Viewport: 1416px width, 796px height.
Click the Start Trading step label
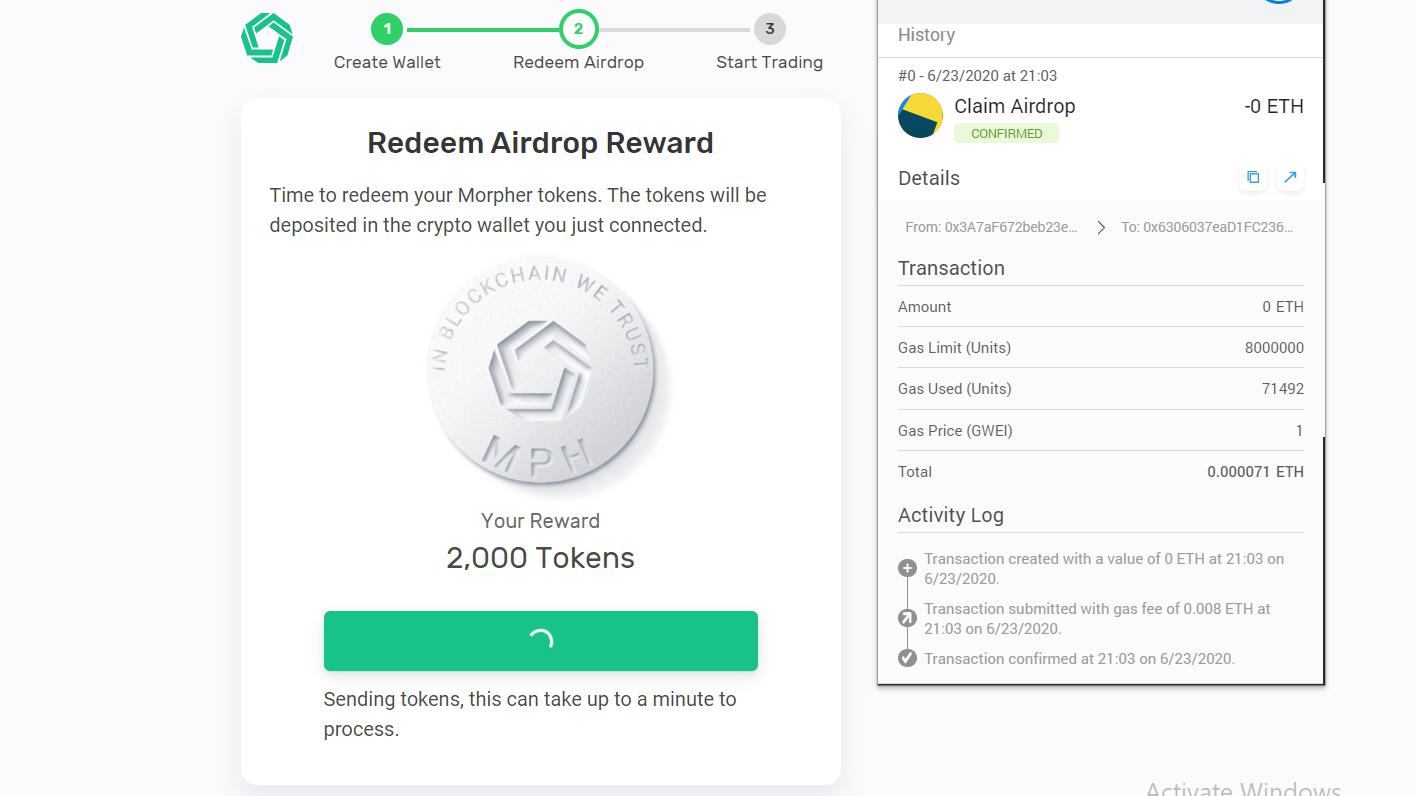click(x=769, y=62)
